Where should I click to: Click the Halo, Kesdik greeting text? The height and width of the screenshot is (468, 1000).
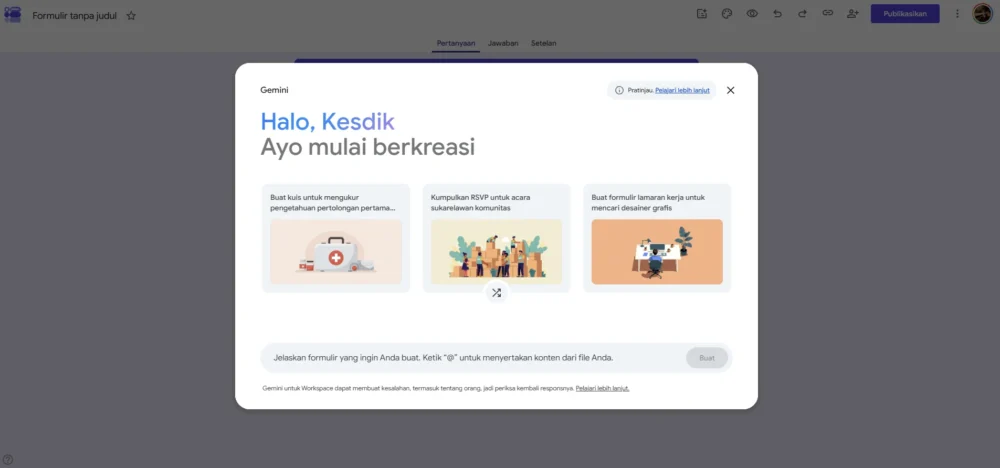(x=328, y=121)
